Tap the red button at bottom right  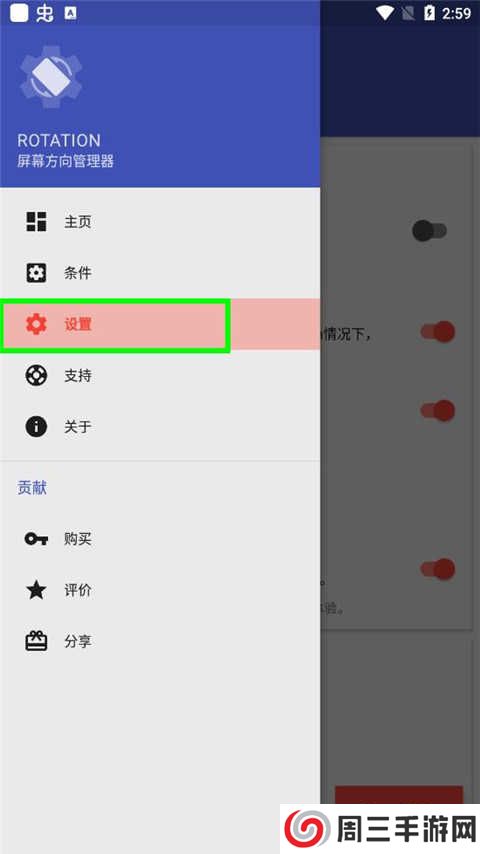point(399,795)
